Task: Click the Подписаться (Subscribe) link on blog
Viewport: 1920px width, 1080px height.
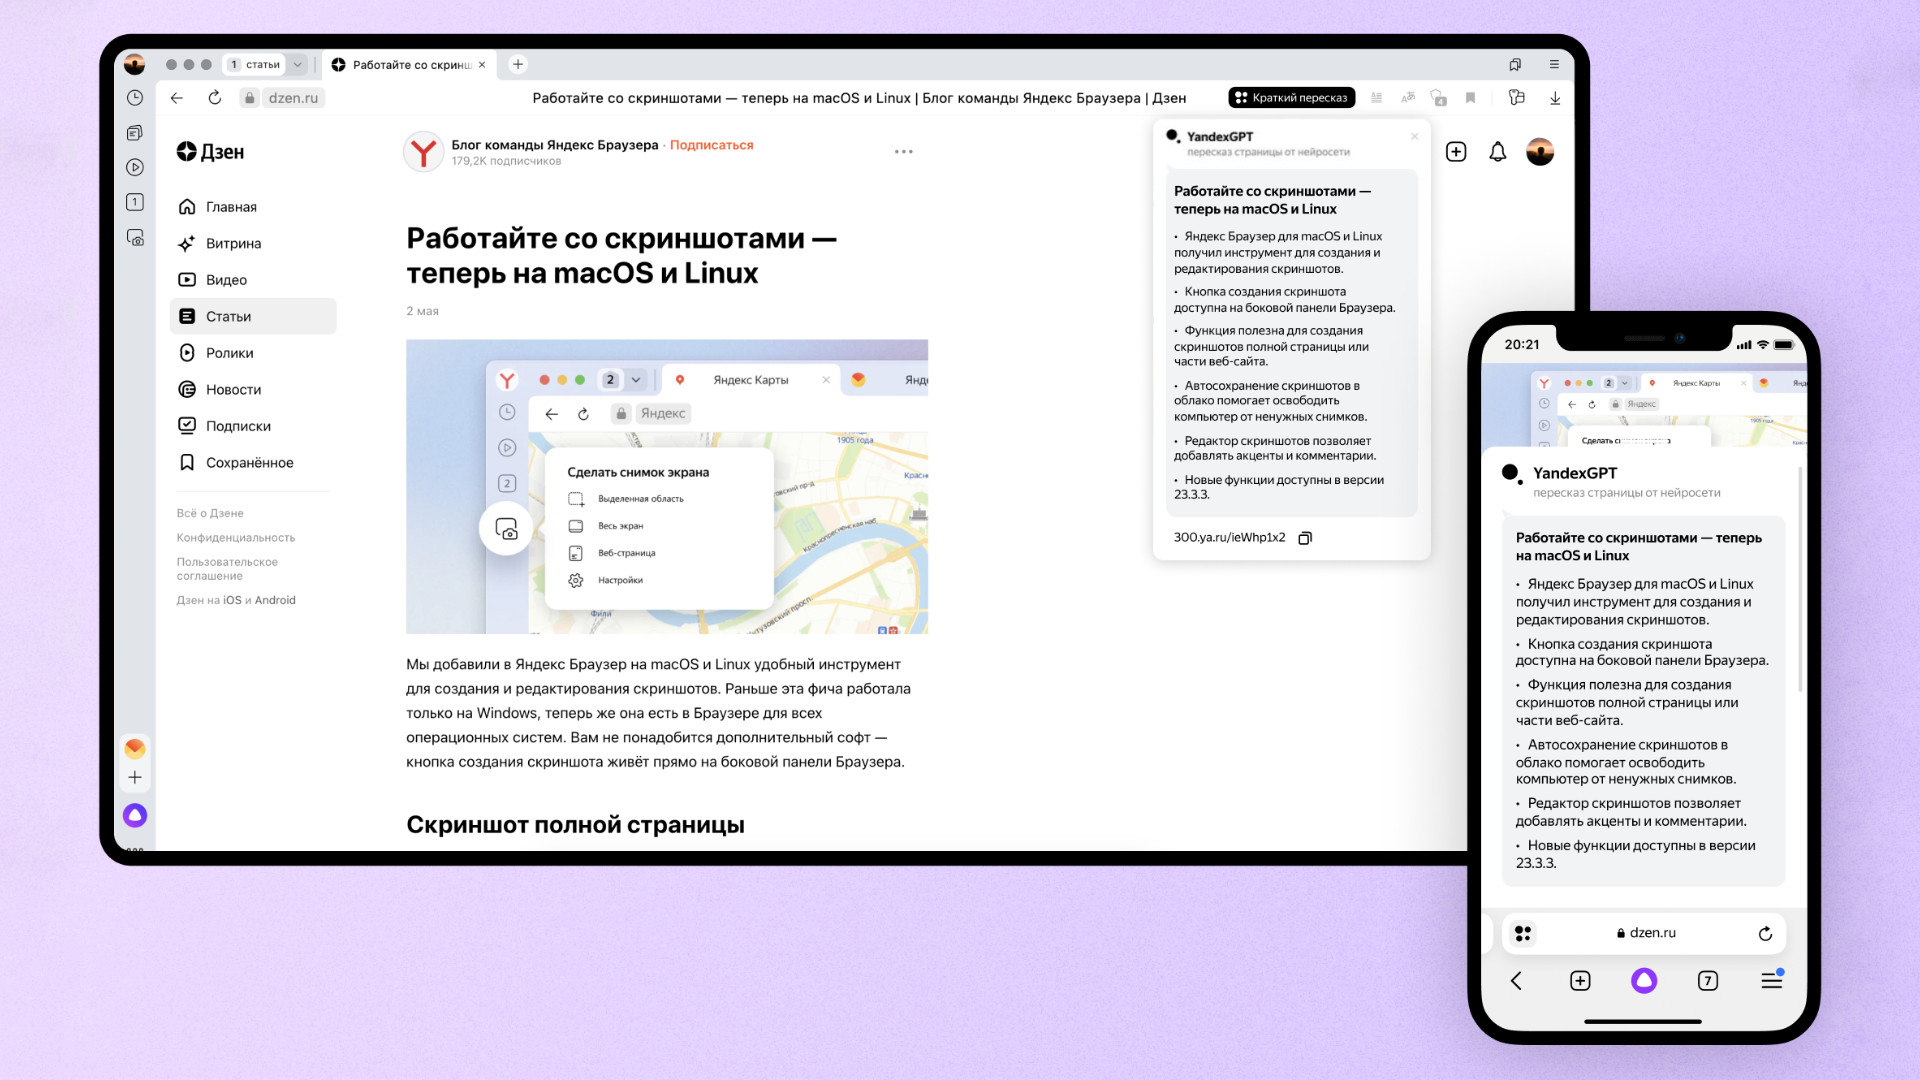Action: (712, 144)
